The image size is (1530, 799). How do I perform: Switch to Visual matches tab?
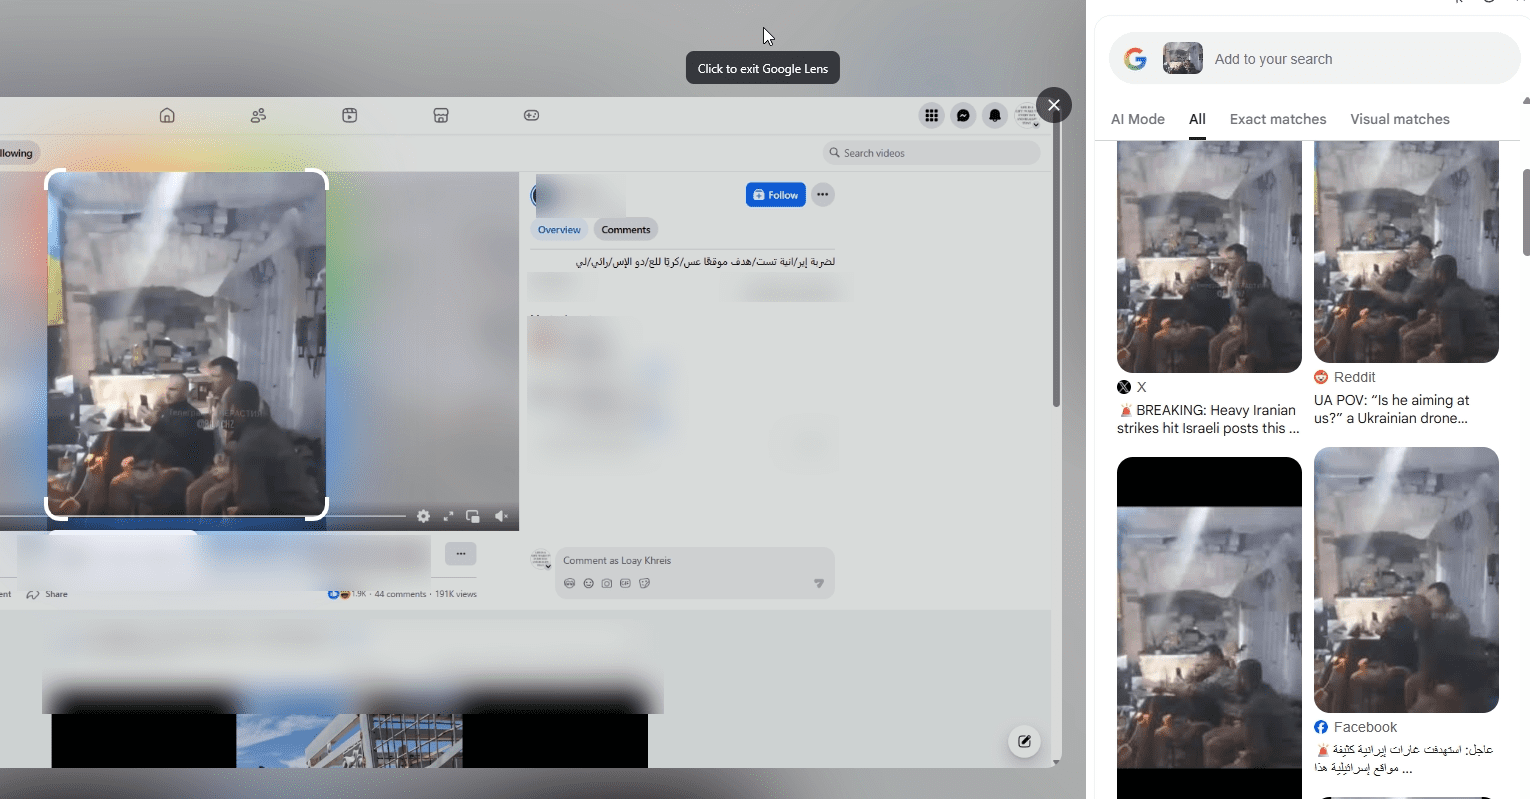coord(1399,119)
